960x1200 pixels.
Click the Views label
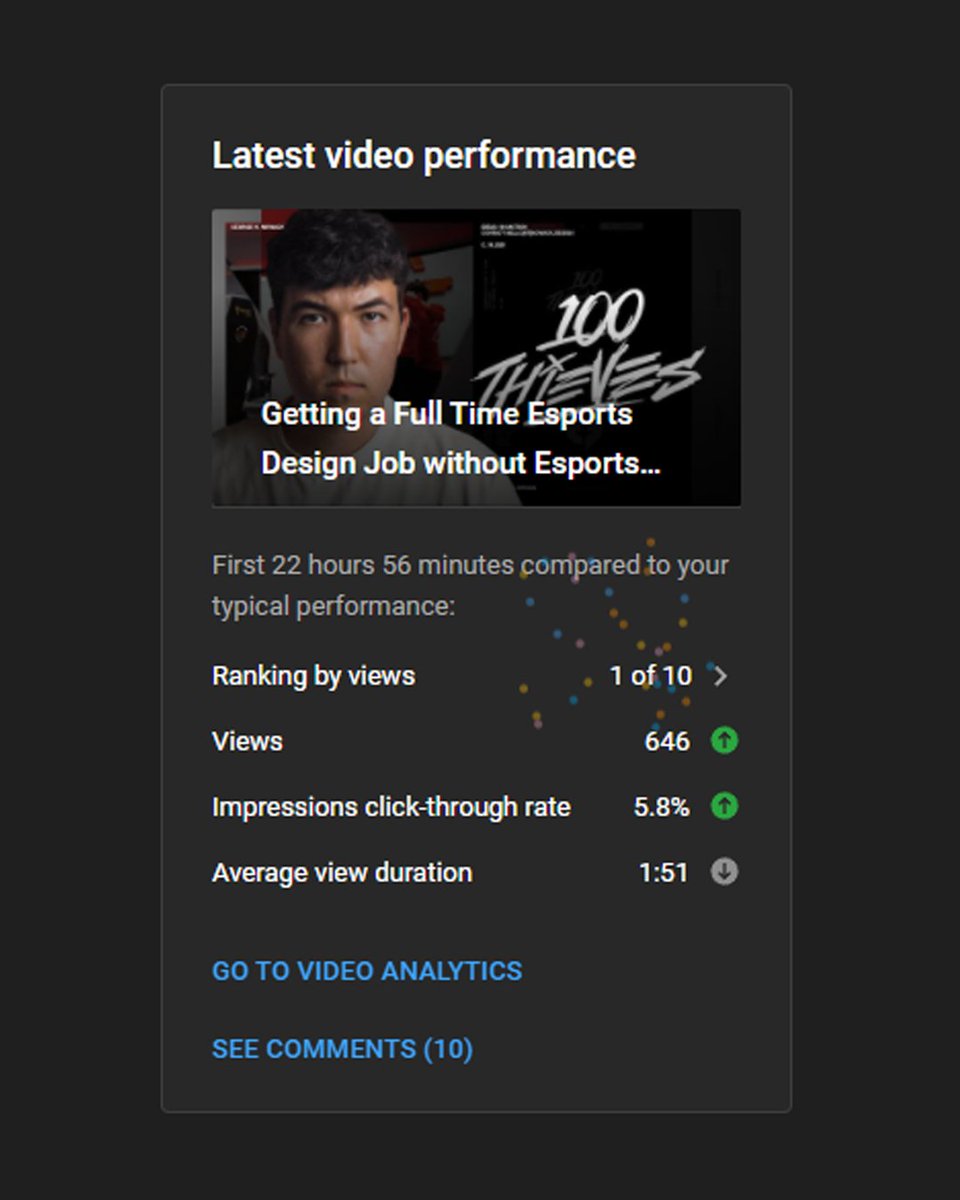point(247,741)
